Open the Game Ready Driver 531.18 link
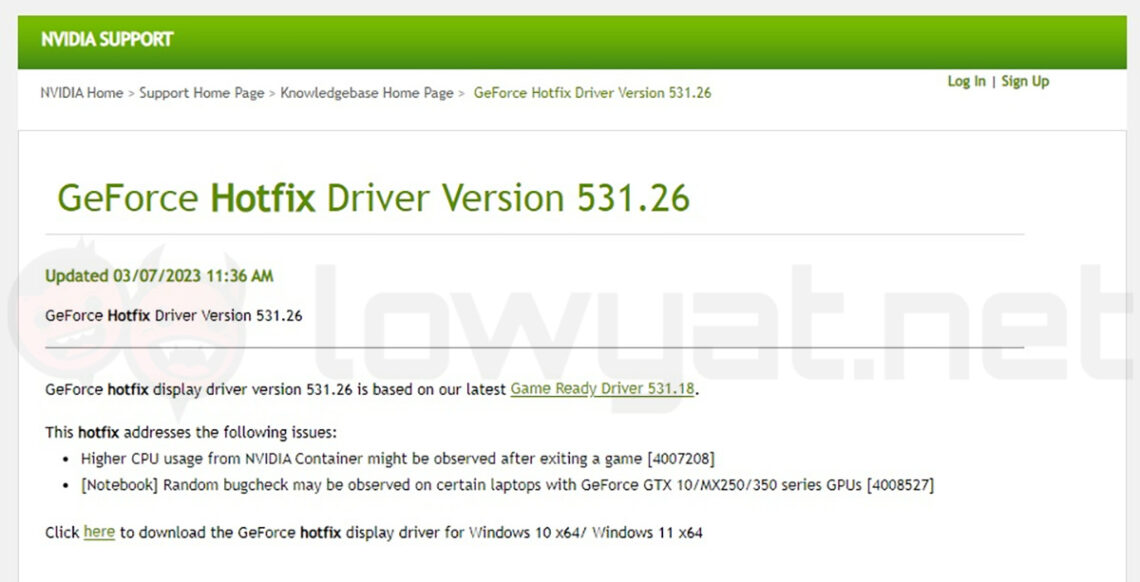This screenshot has height=582, width=1140. [x=604, y=389]
